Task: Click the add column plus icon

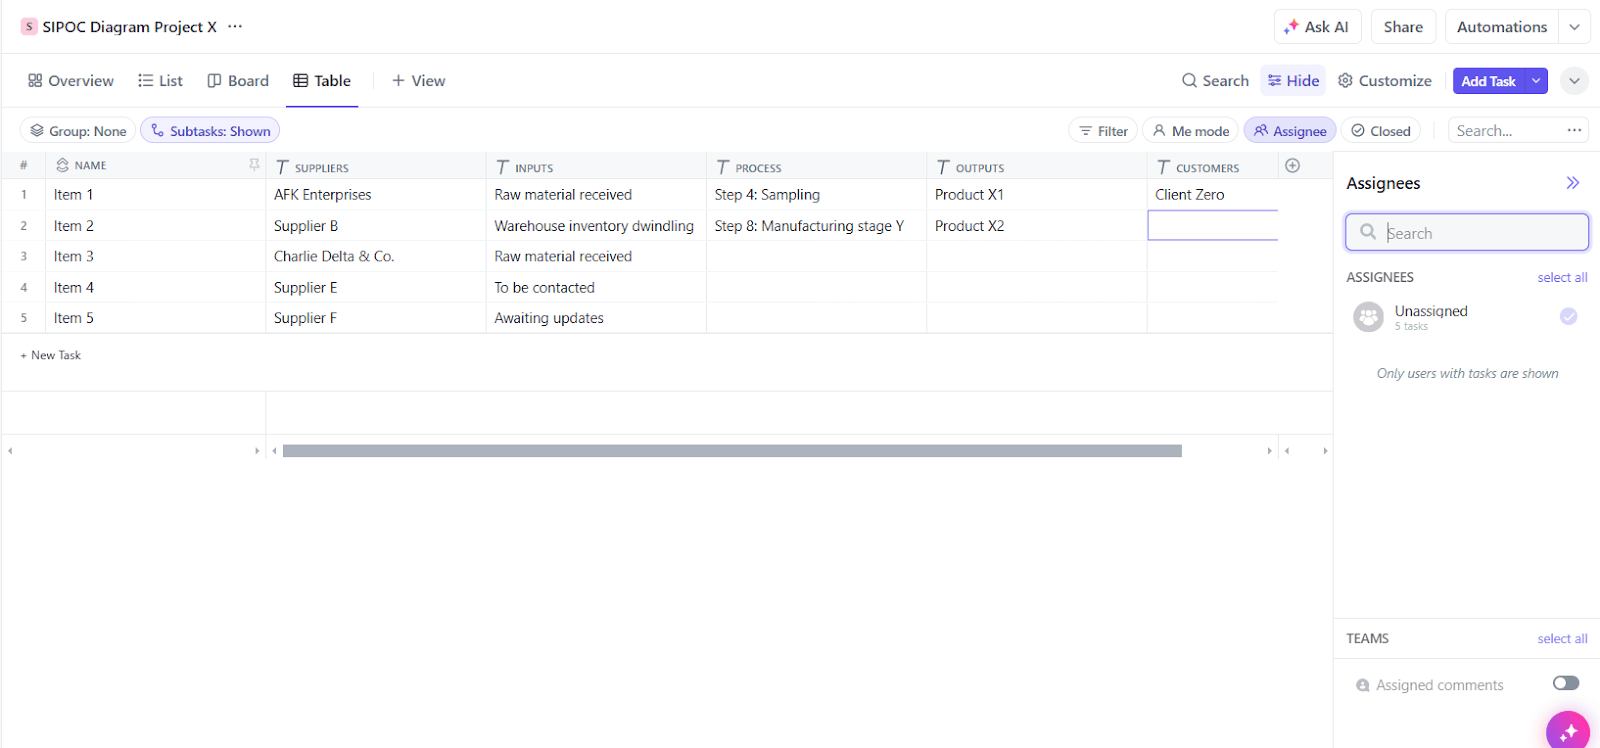Action: click(1292, 166)
